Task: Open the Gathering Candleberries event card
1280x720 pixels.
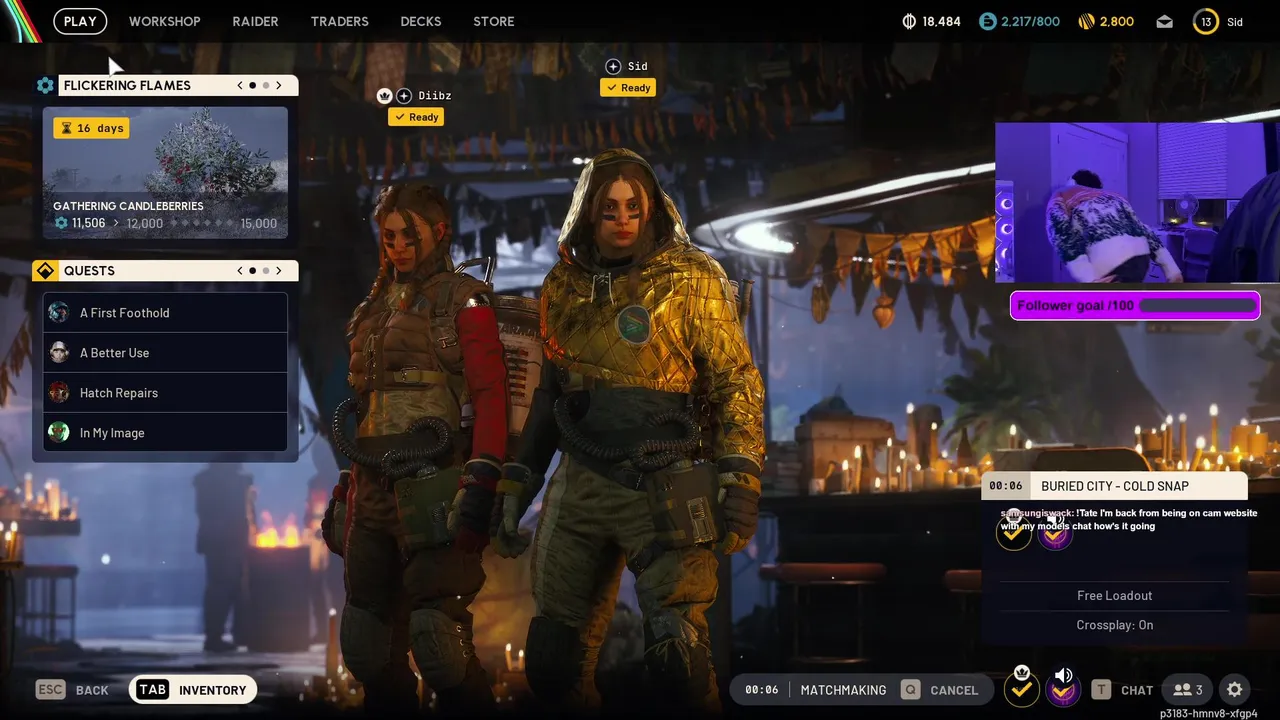Action: click(x=165, y=173)
